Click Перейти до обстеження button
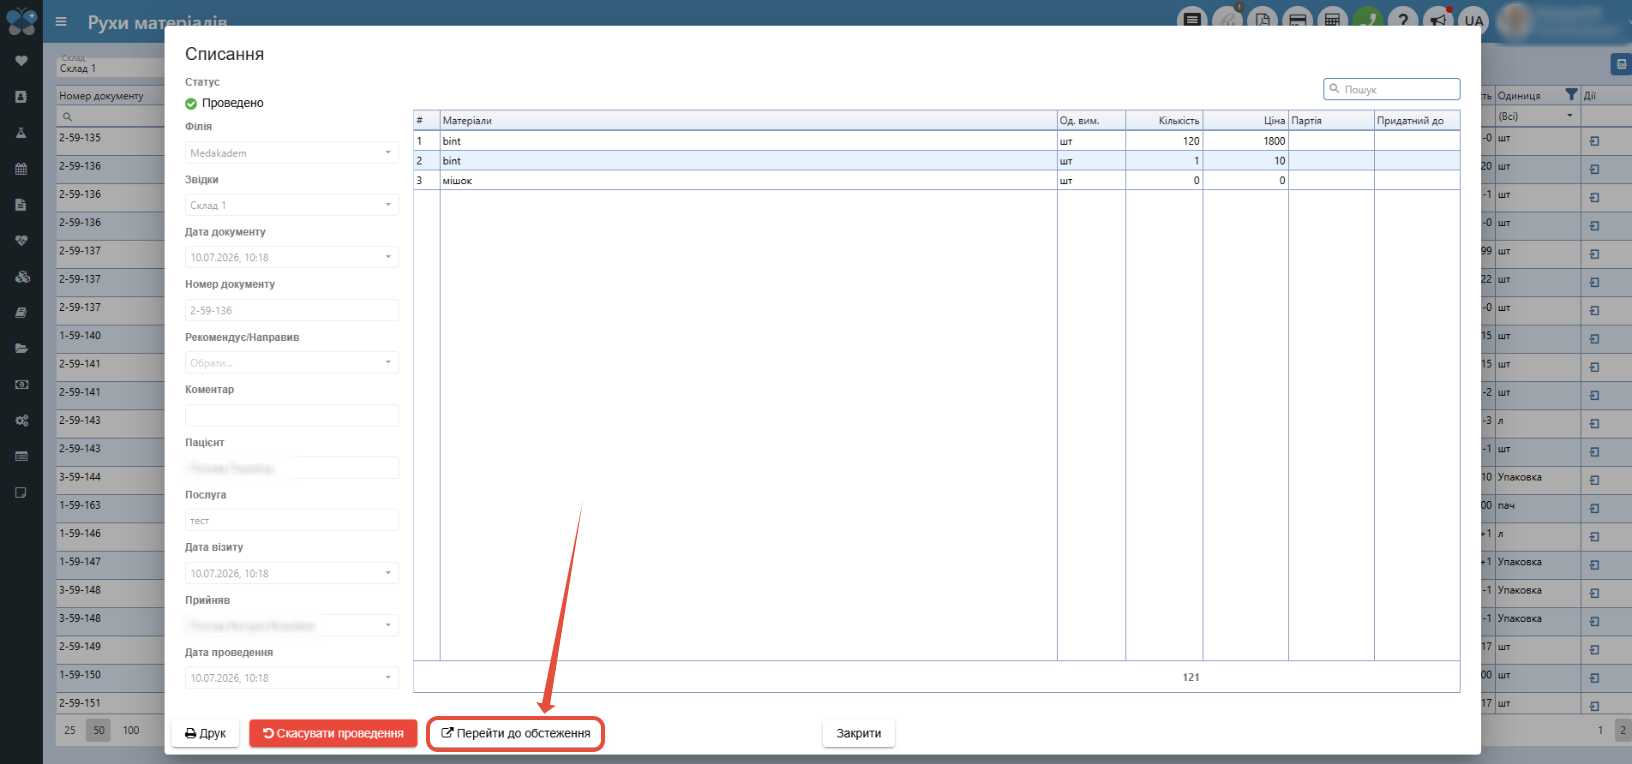 point(516,733)
